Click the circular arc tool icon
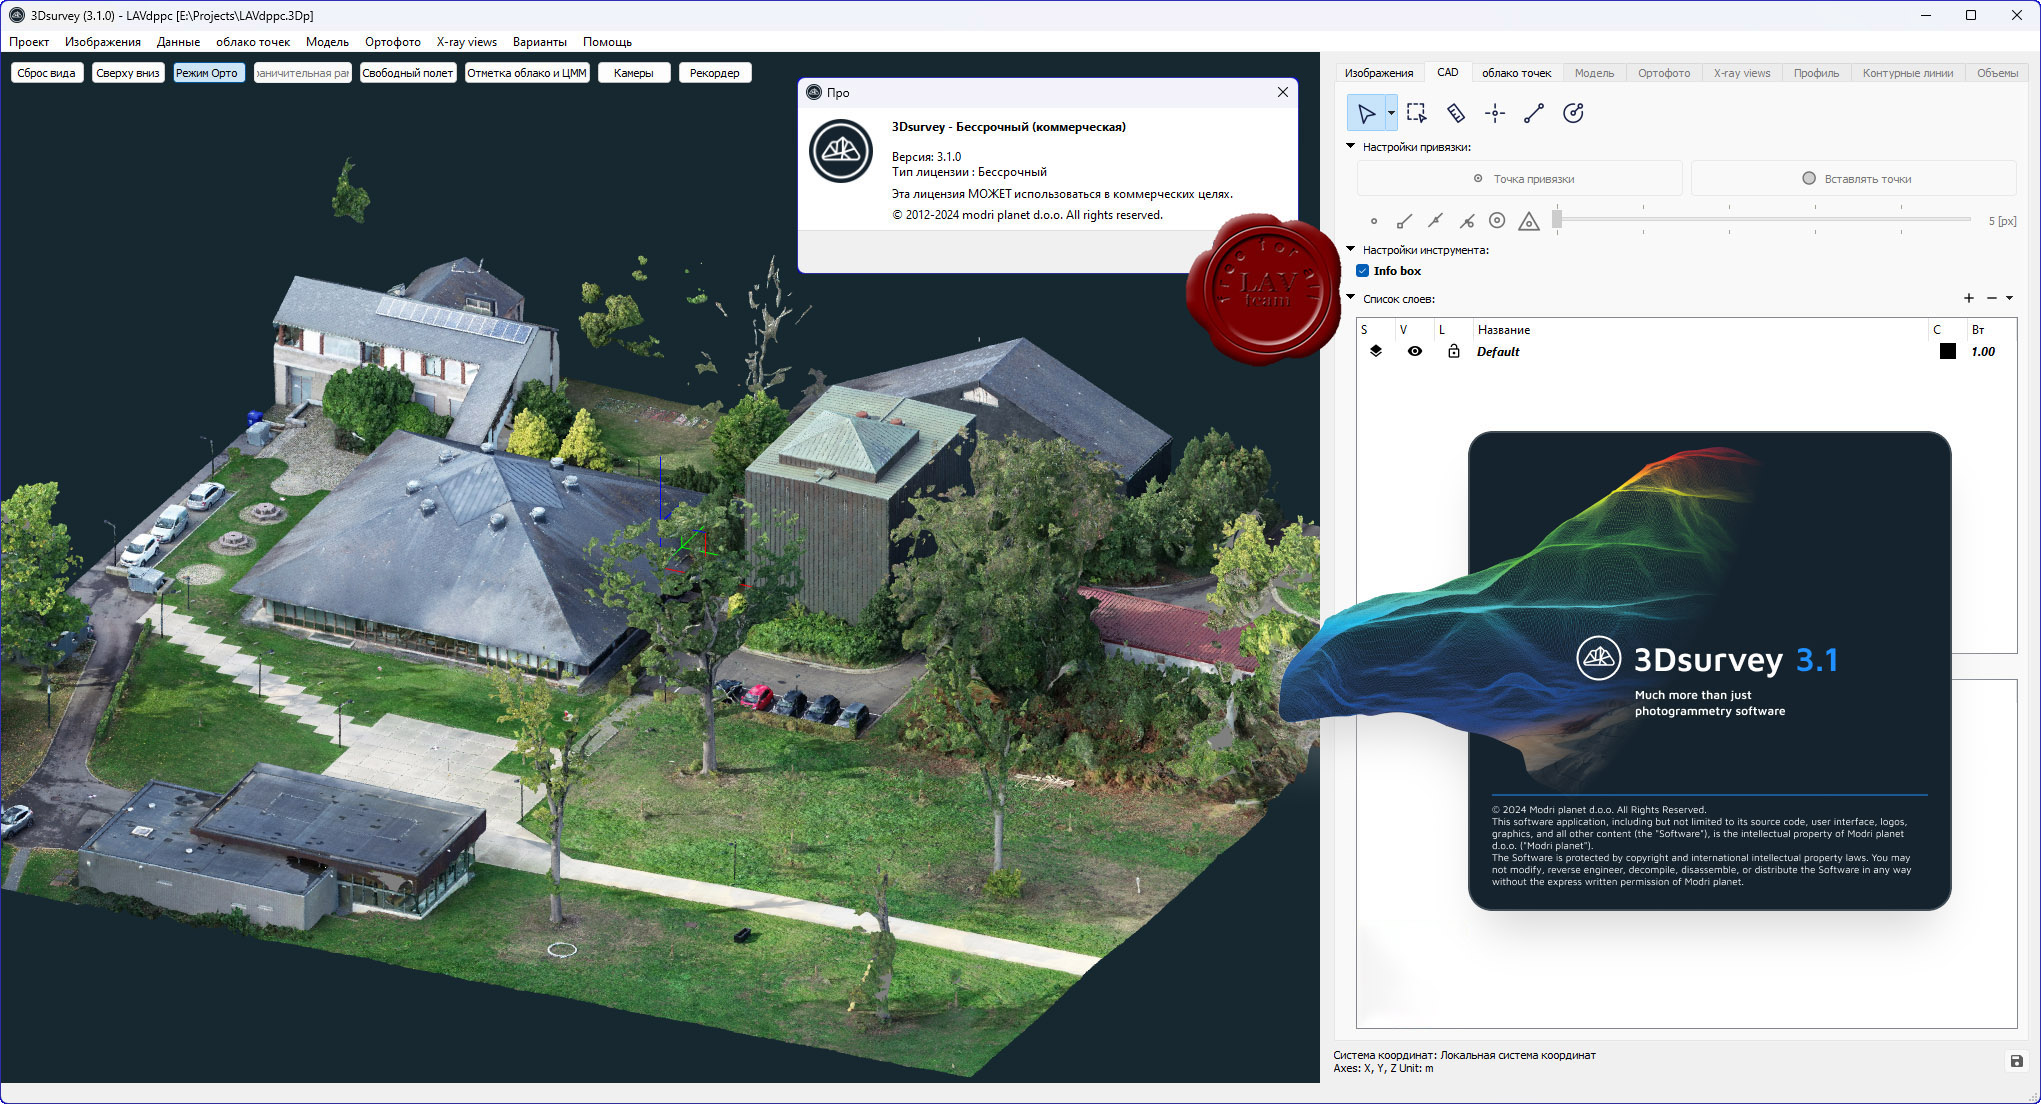2041x1104 pixels. (1573, 113)
